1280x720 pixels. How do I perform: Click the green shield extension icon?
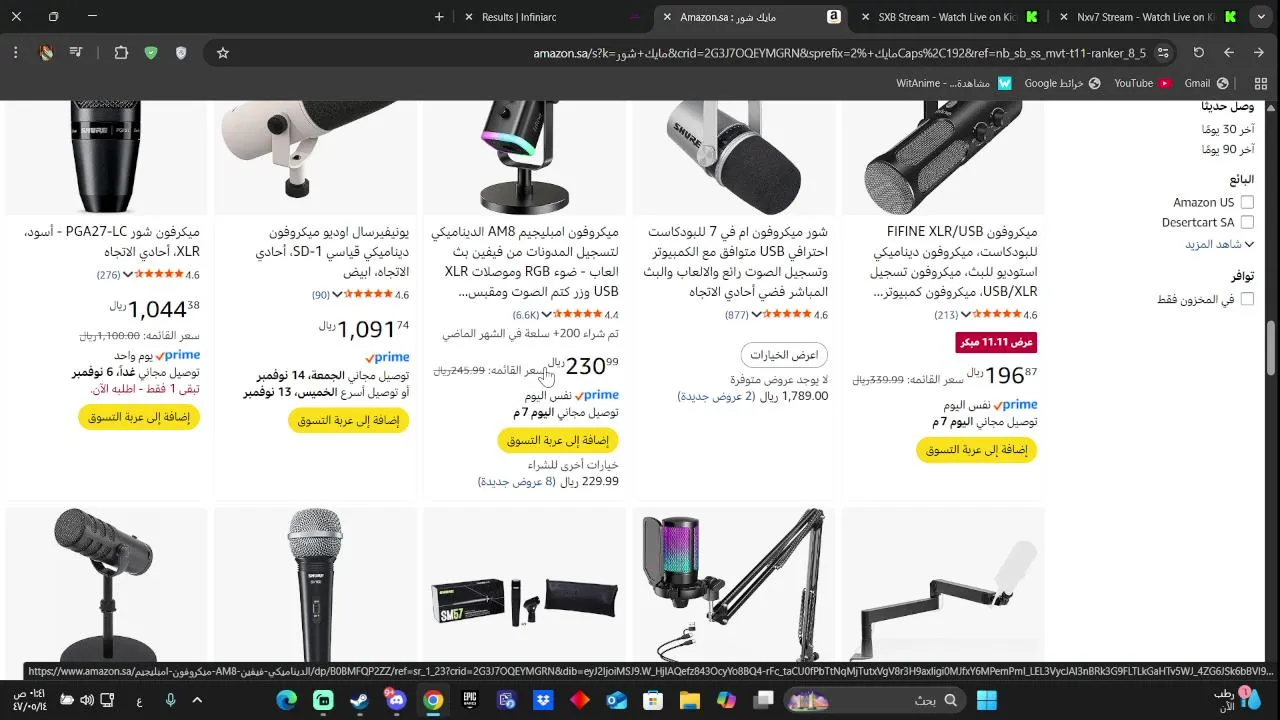coord(151,53)
